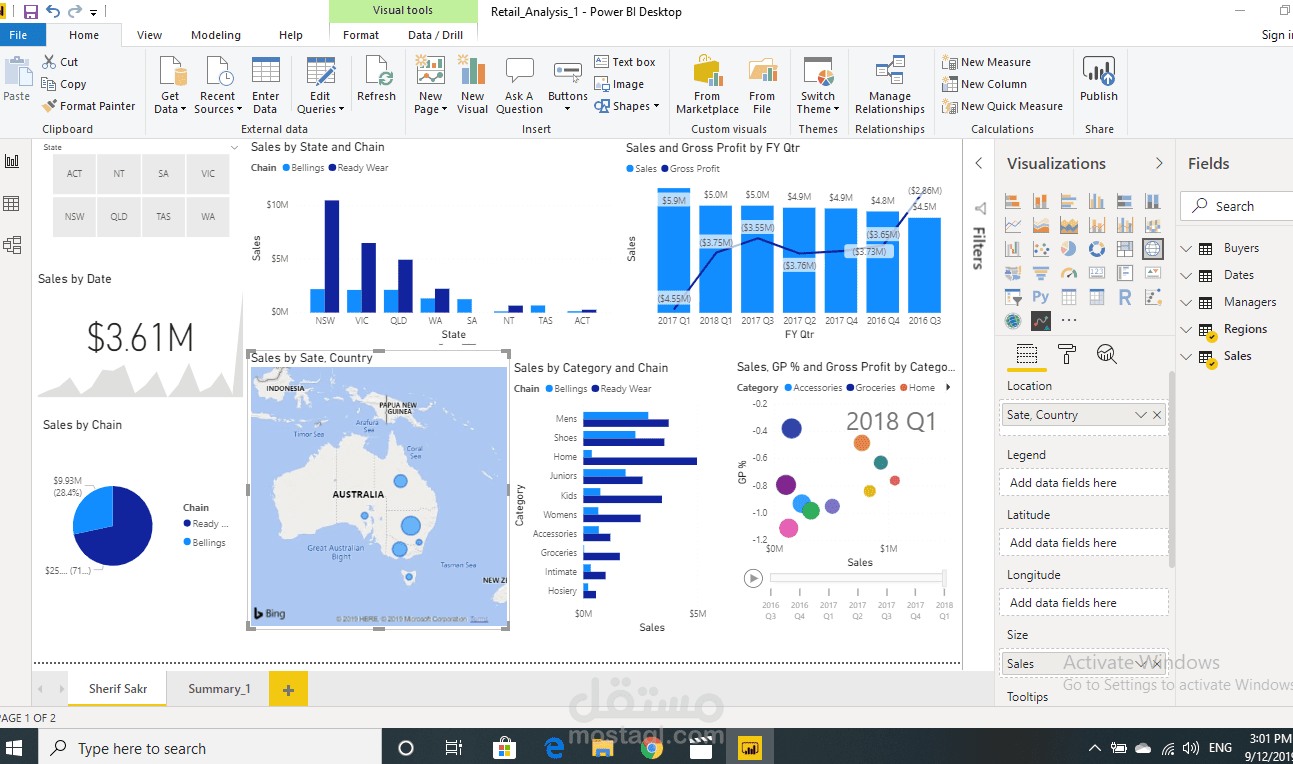Image resolution: width=1293 pixels, height=764 pixels.
Task: Toggle the NSW state slicer tile
Action: (75, 216)
